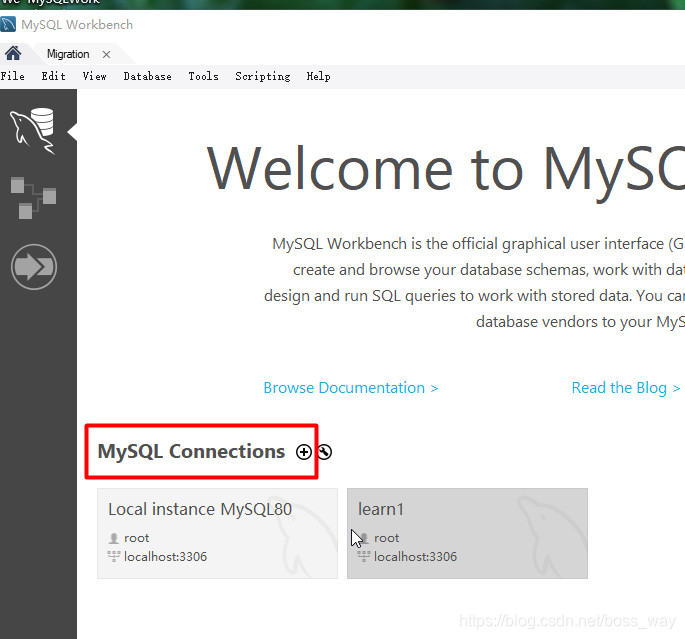Click root user on learn1 tile
The height and width of the screenshot is (639, 685).
[387, 538]
